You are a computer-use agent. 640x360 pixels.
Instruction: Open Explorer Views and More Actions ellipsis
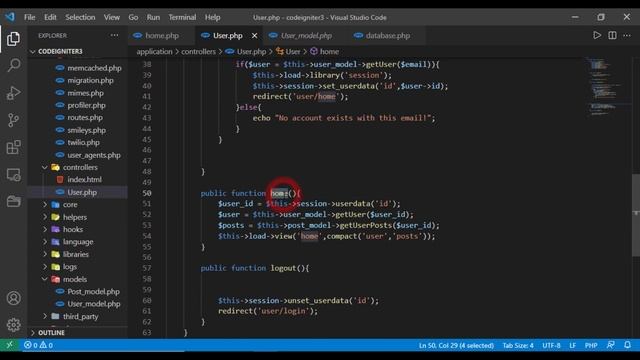(x=115, y=36)
